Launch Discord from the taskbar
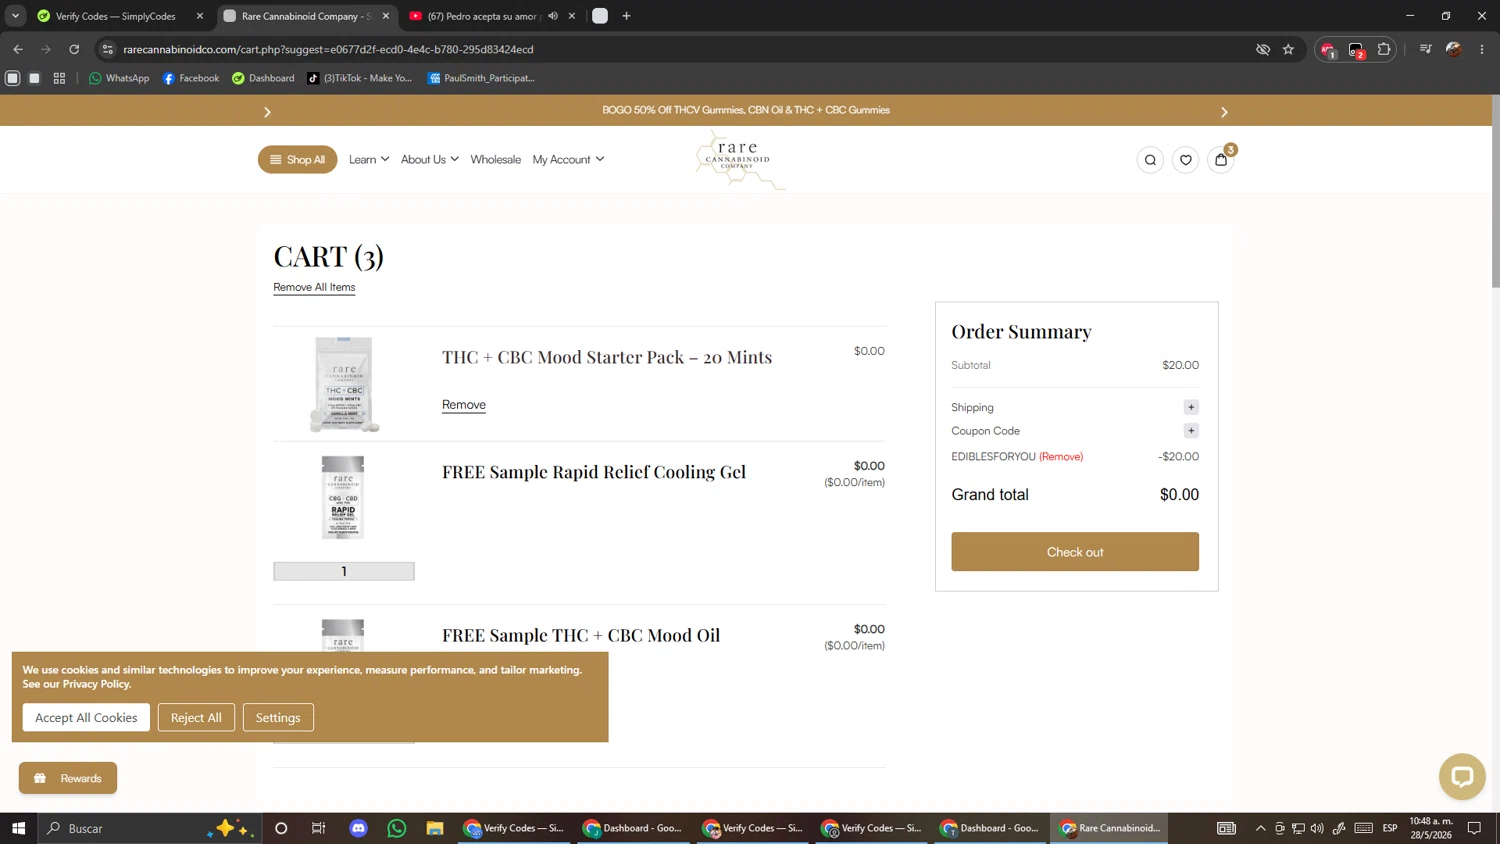 click(358, 828)
